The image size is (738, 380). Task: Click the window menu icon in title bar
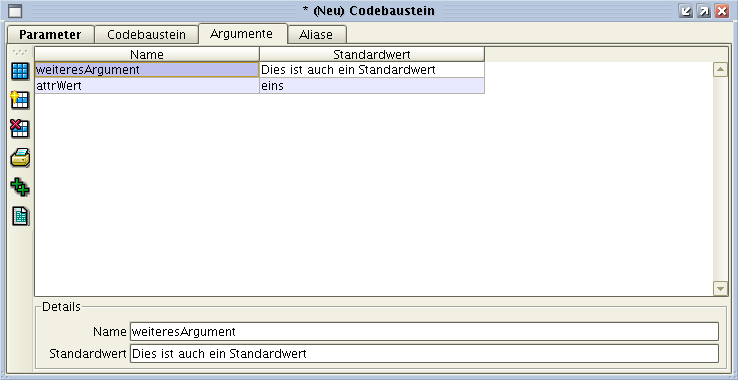click(x=15, y=10)
